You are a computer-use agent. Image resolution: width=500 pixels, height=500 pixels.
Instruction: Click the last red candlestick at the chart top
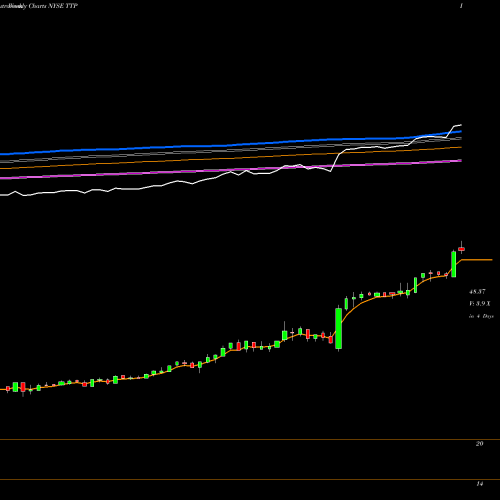point(462,249)
